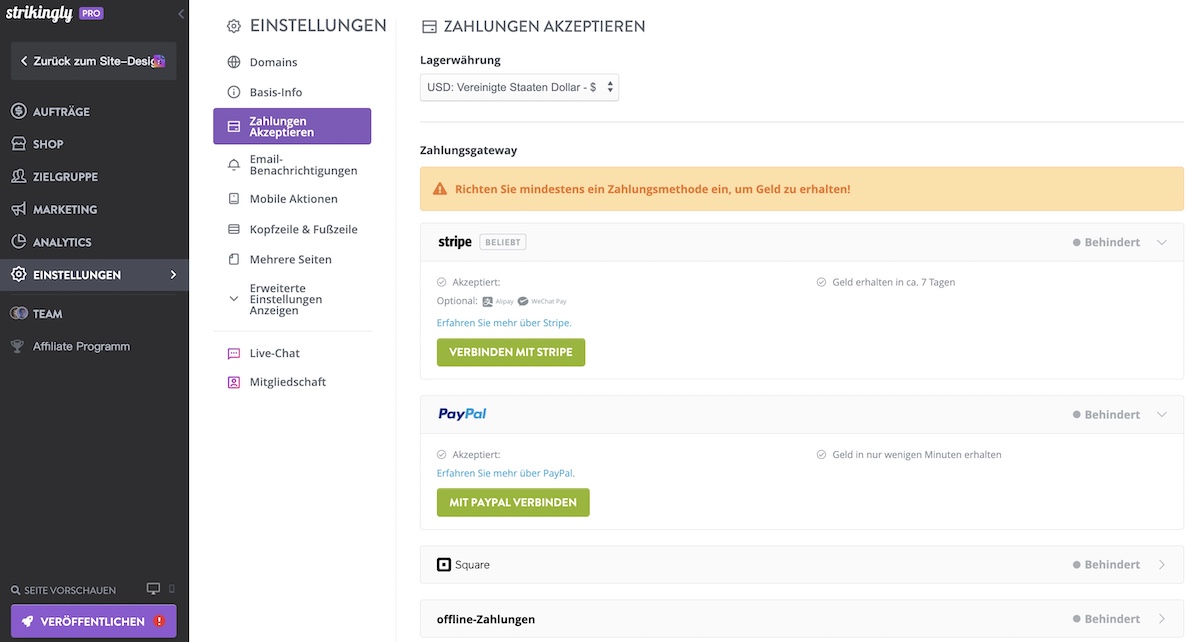
Task: Collapse the Stripe payment gateway section
Action: click(x=1161, y=242)
